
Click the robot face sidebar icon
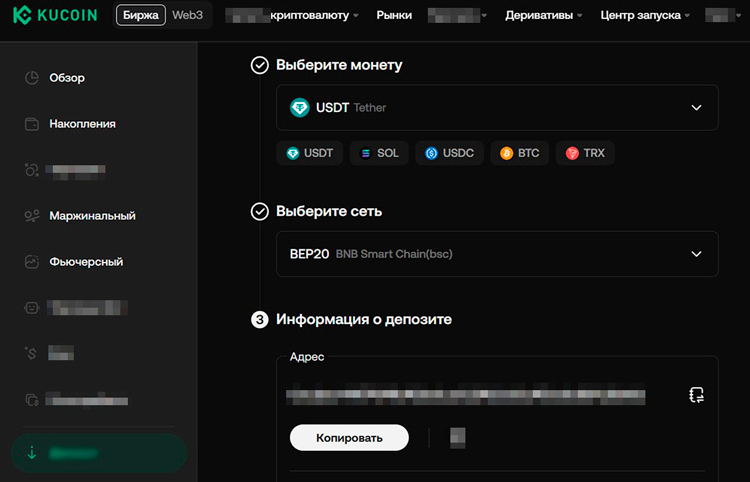[32, 308]
